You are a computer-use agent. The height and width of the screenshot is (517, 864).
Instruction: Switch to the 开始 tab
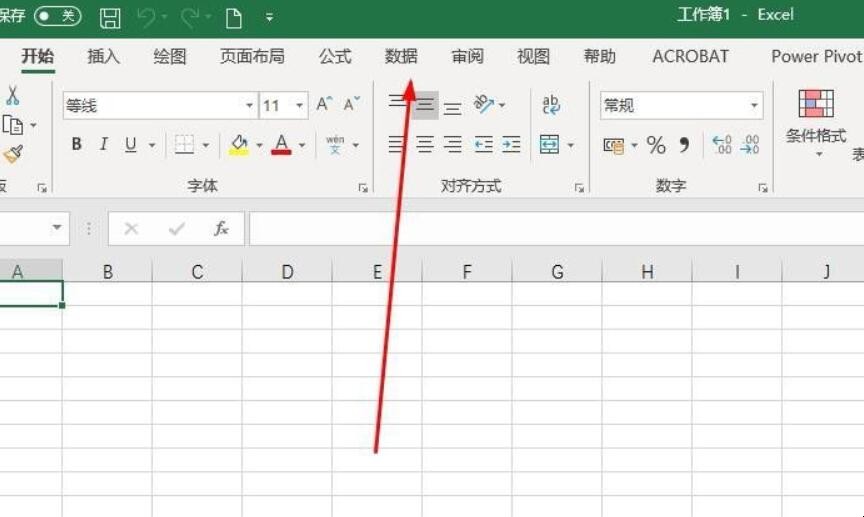(x=37, y=56)
